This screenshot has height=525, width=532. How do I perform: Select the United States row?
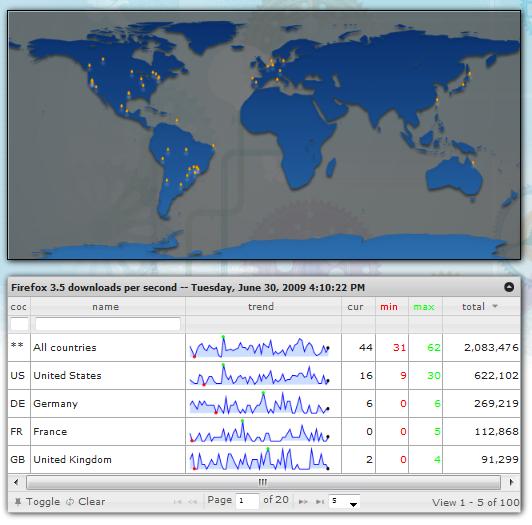[x=264, y=375]
